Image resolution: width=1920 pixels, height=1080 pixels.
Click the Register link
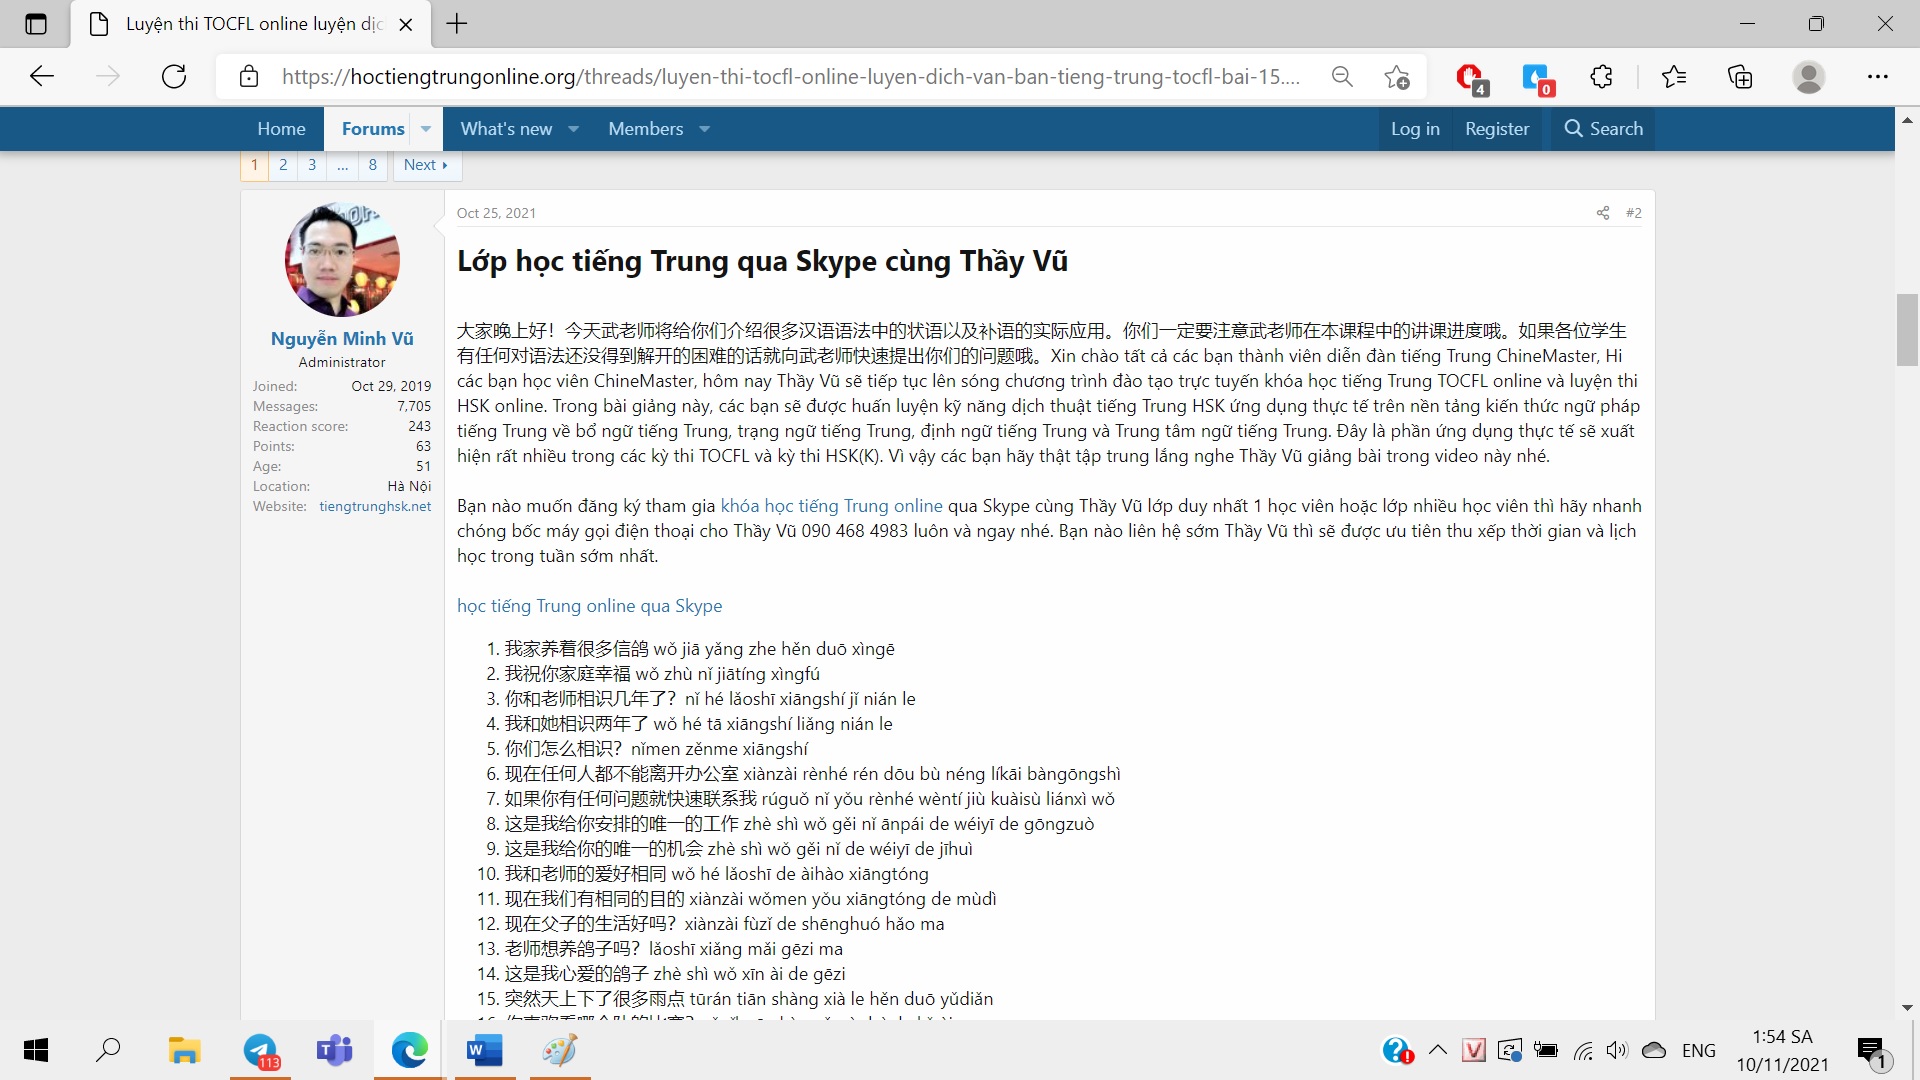[1496, 128]
